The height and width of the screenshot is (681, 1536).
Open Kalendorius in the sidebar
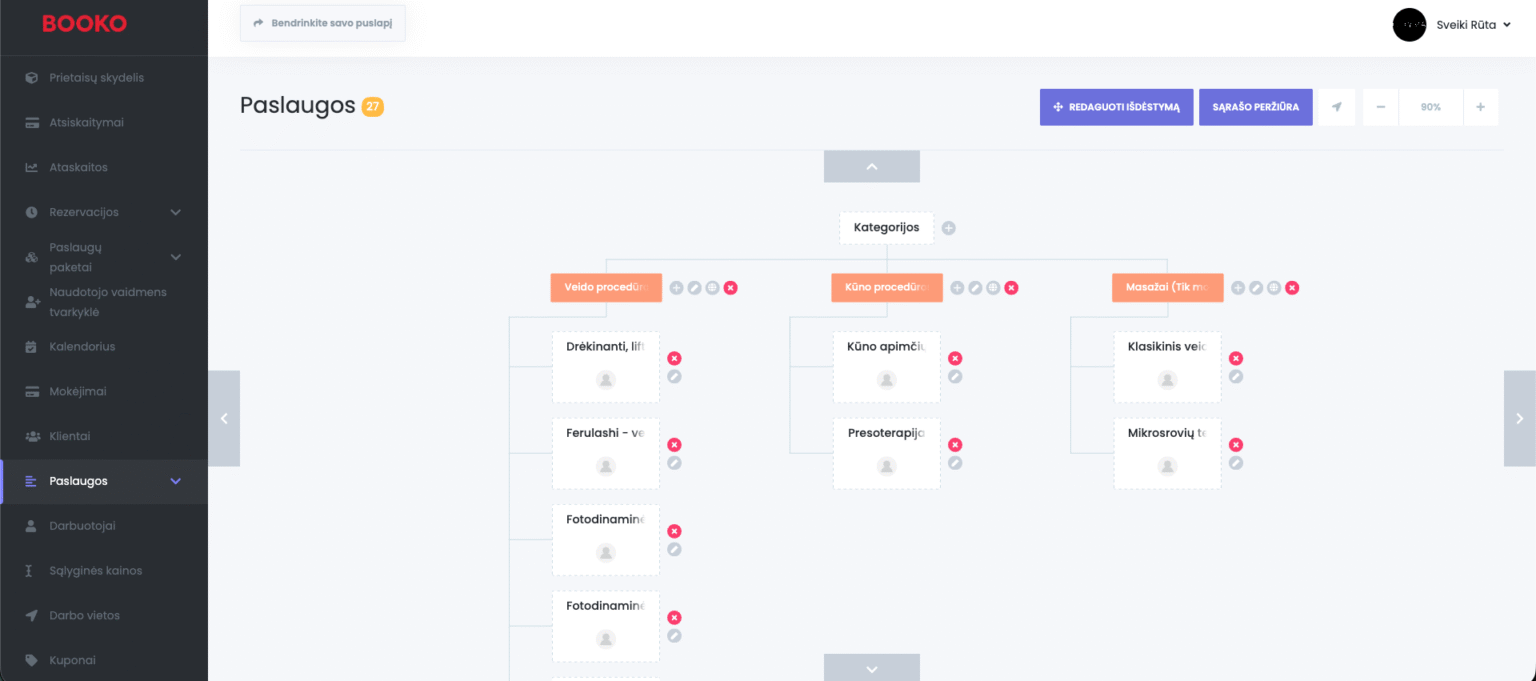click(82, 347)
